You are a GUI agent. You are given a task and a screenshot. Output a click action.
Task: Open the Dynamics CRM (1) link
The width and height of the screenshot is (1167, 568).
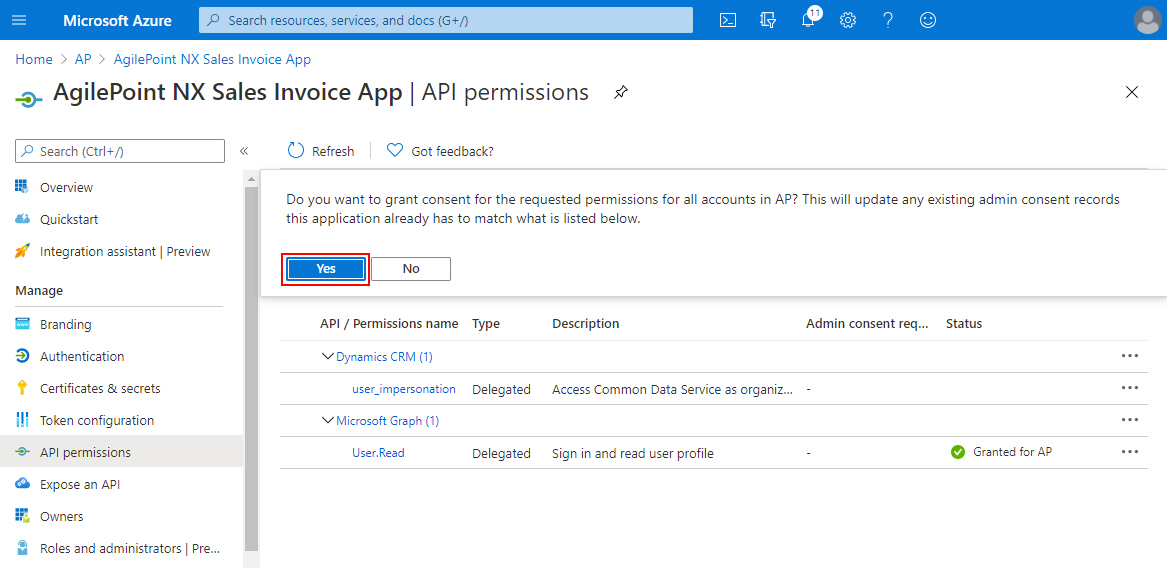coord(385,357)
